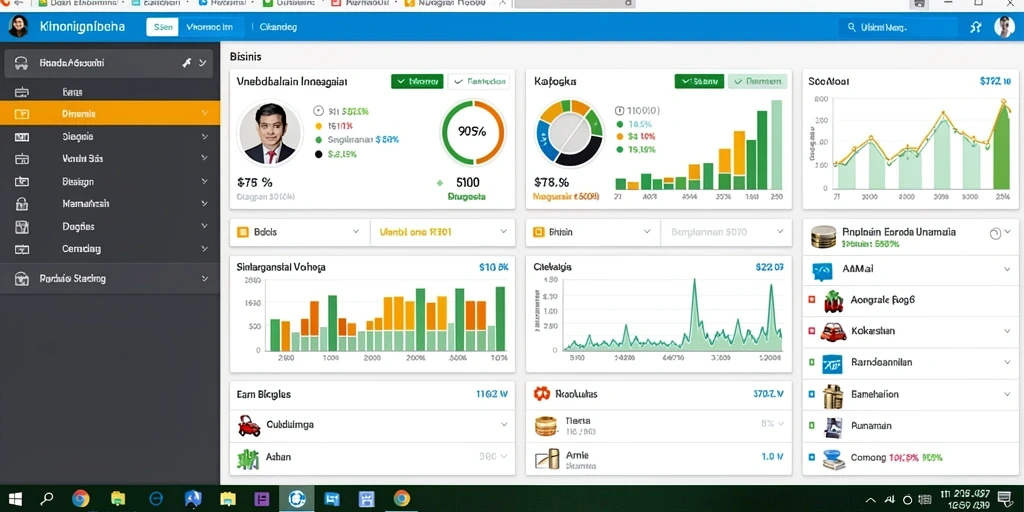Toggle the checkbox next to Aongrale Rog6
The width and height of the screenshot is (1024, 512).
point(812,300)
